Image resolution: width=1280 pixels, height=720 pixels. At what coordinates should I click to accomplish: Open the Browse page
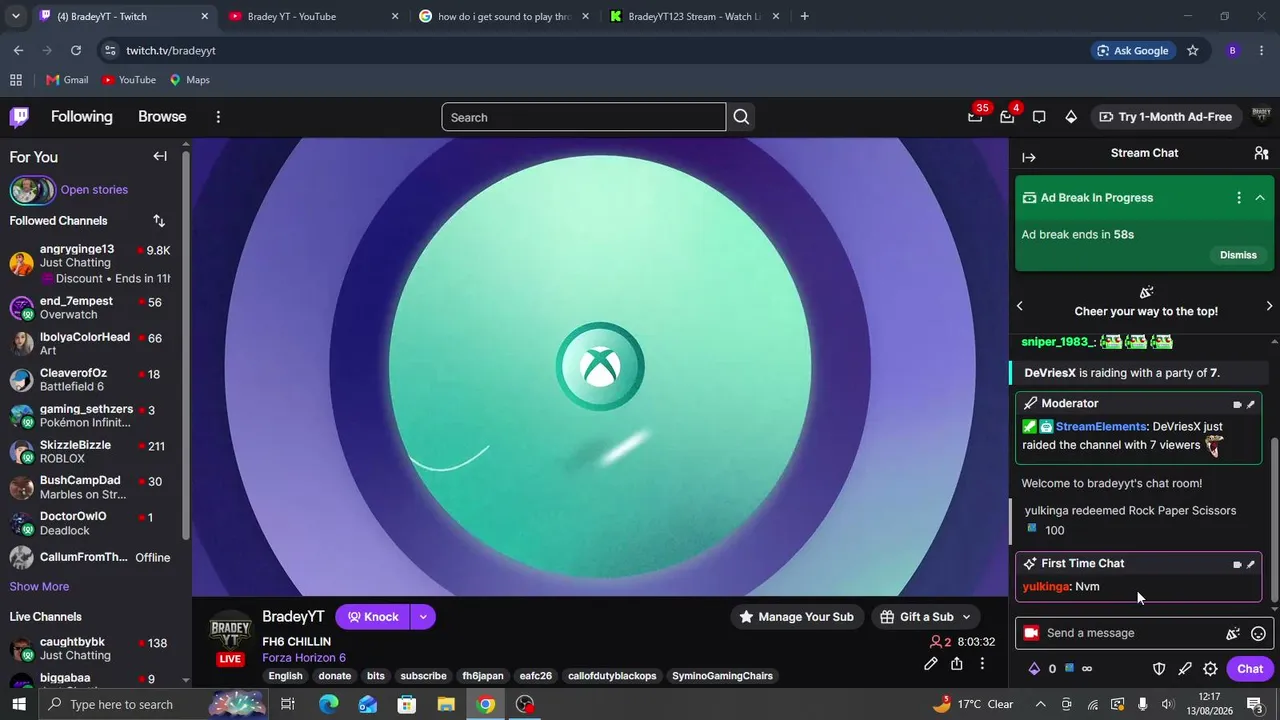(162, 117)
